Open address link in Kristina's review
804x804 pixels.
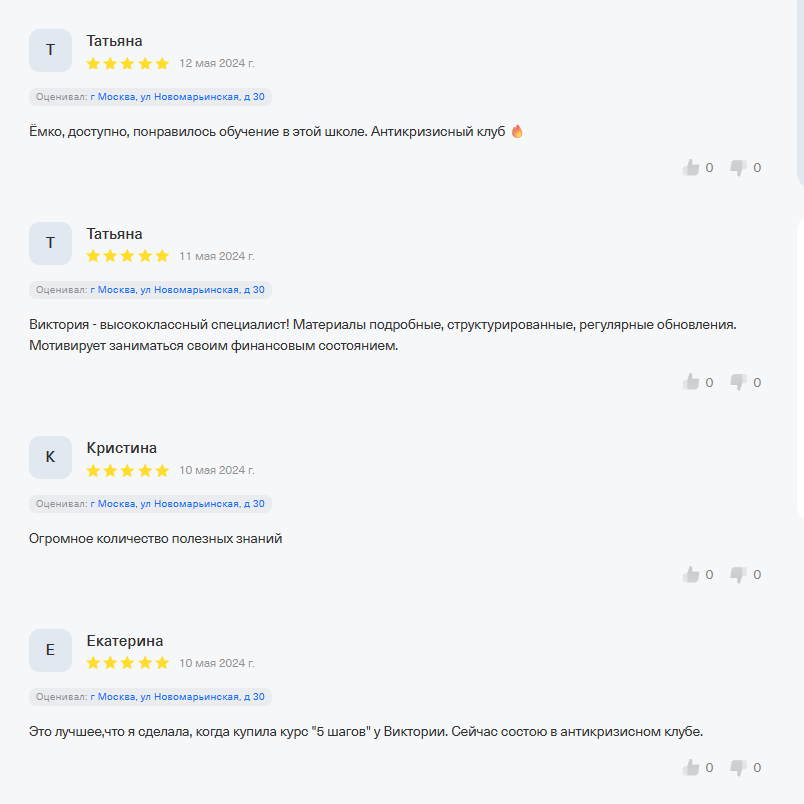(x=178, y=504)
